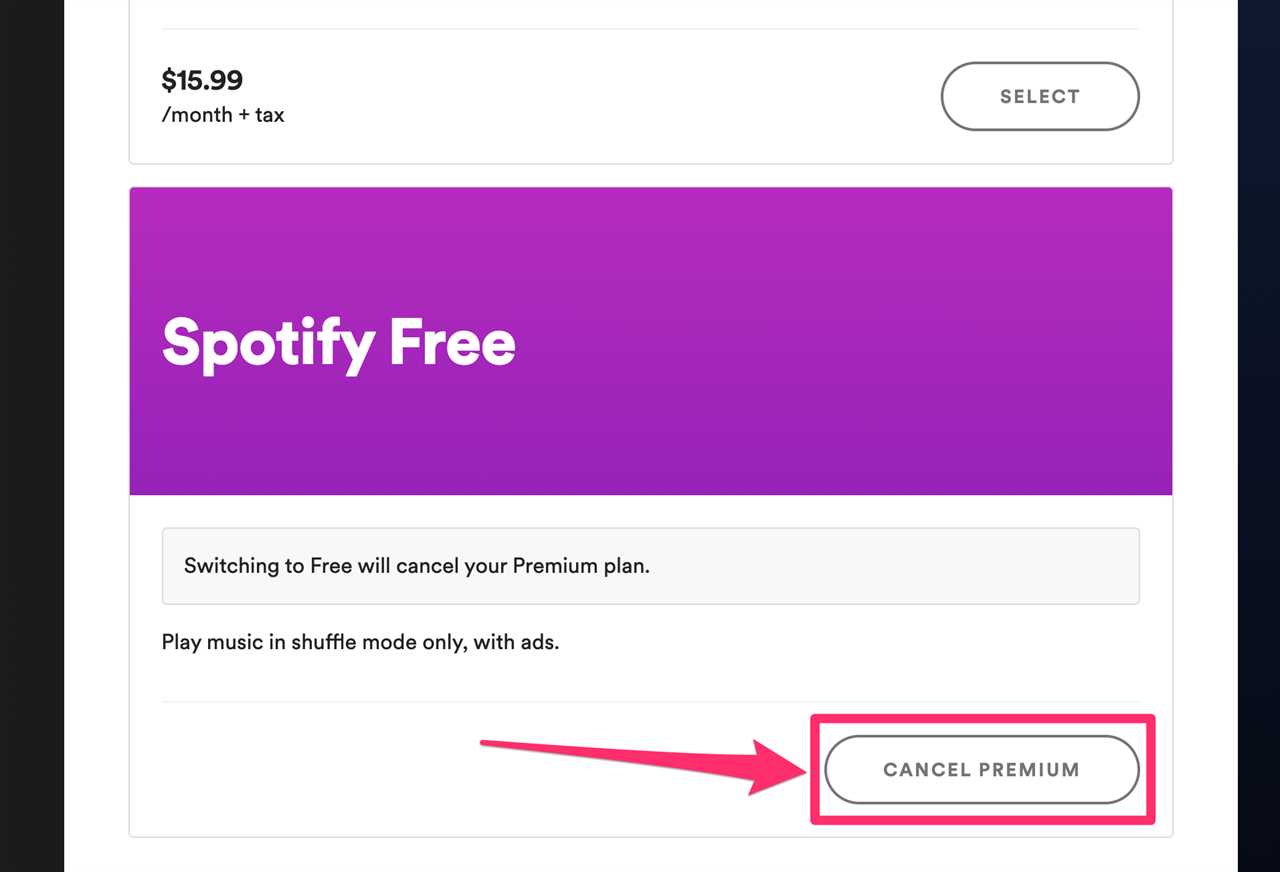
Task: Select the $15.99 plan card
Action: (x=650, y=95)
